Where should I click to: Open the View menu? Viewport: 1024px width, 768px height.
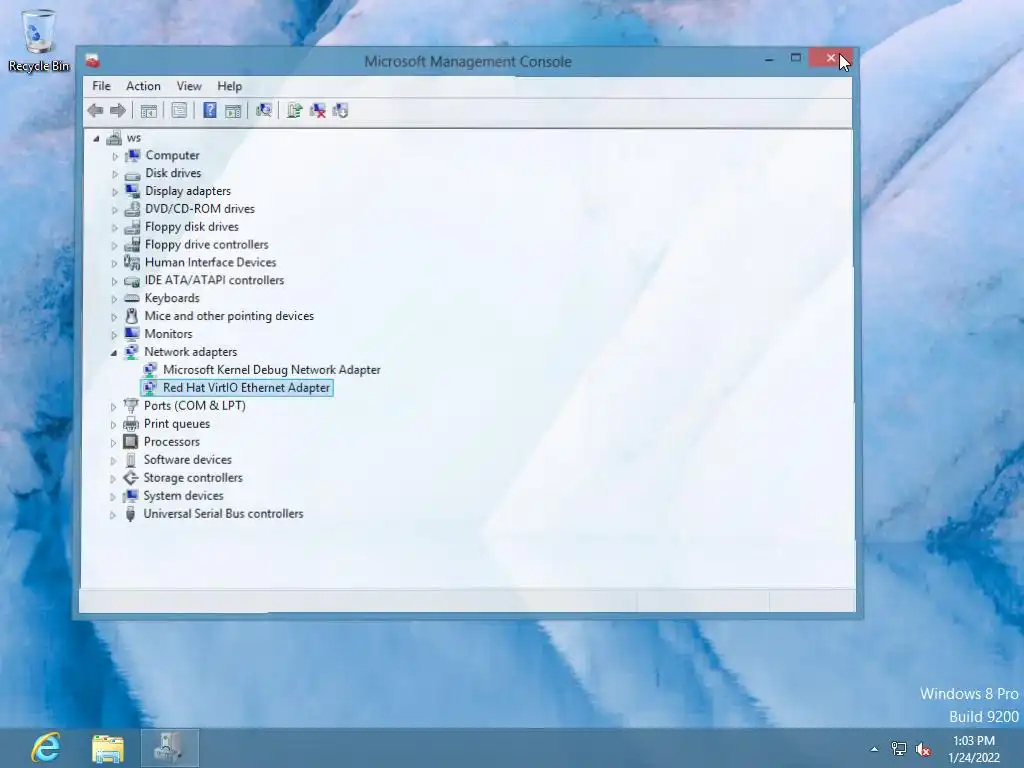point(189,86)
